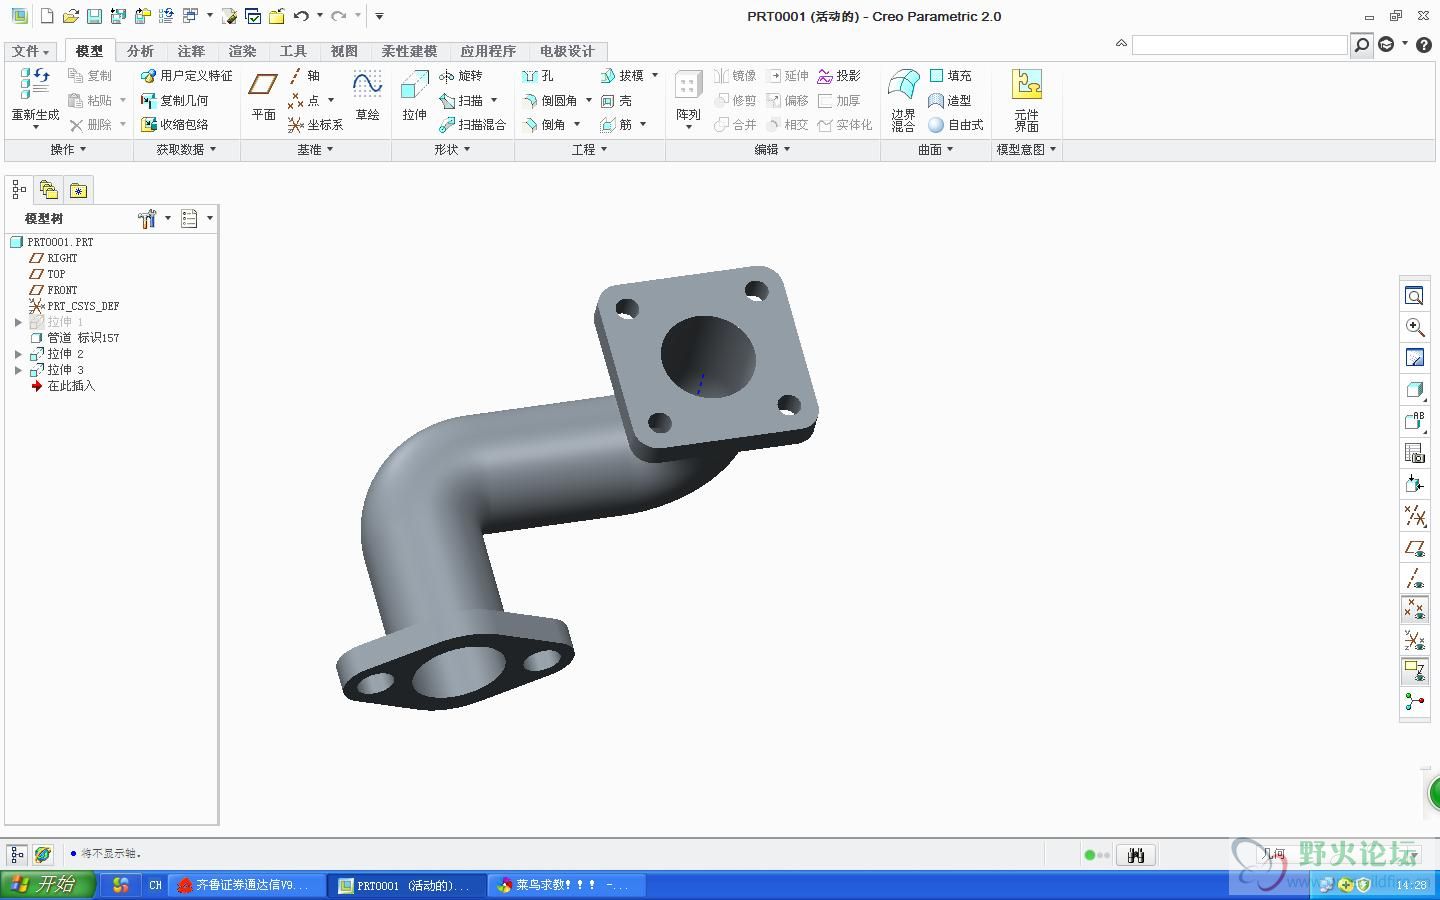The height and width of the screenshot is (900, 1440).
Task: Click the Fill (填充) surface tool
Action: (950, 76)
